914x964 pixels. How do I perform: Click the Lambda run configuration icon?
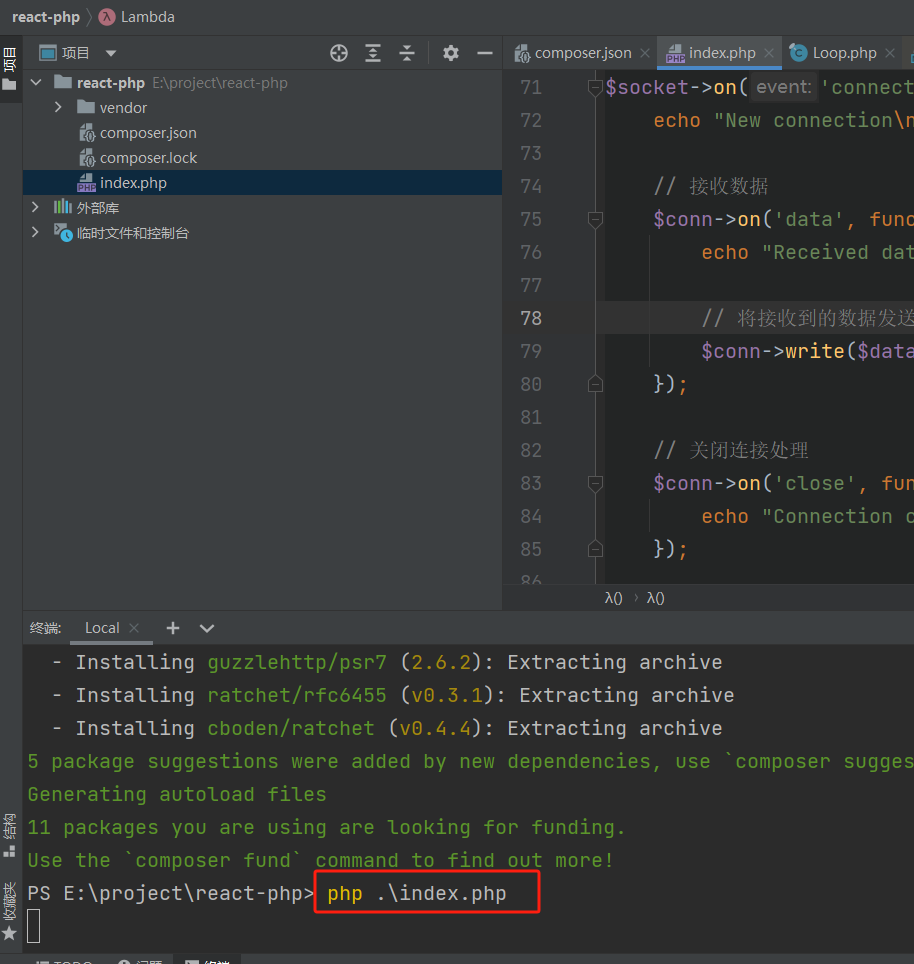click(x=108, y=16)
